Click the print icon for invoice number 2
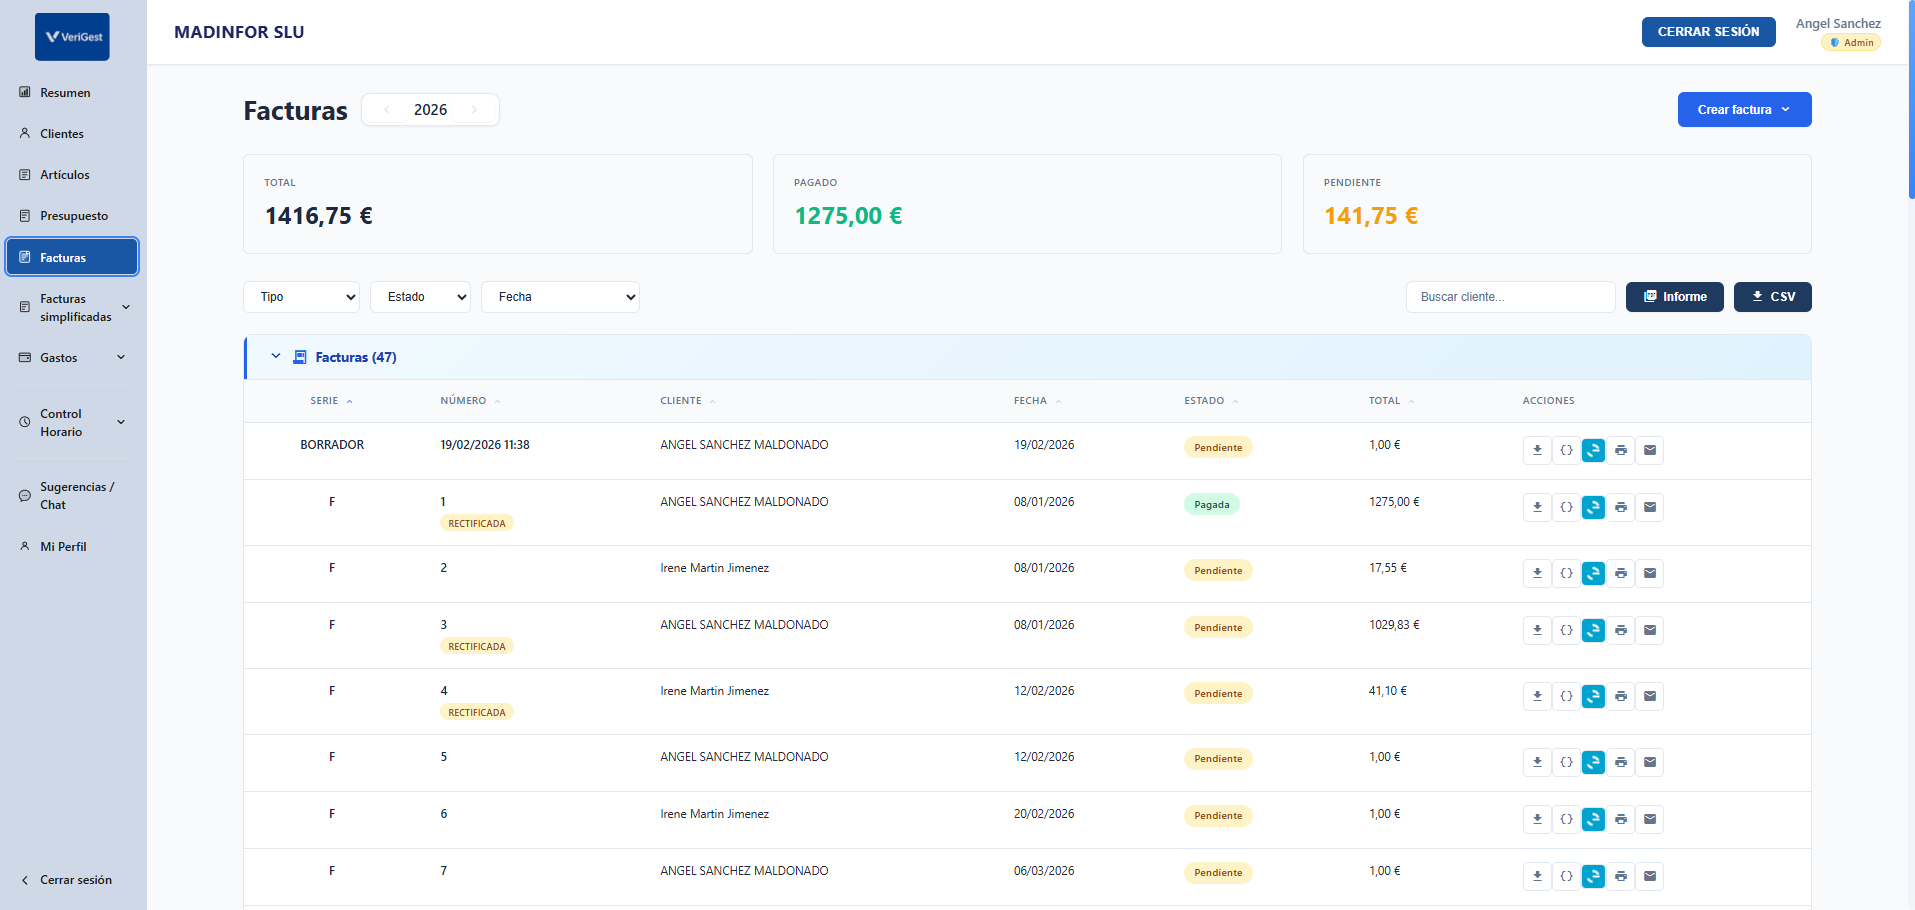1915x910 pixels. [1621, 573]
